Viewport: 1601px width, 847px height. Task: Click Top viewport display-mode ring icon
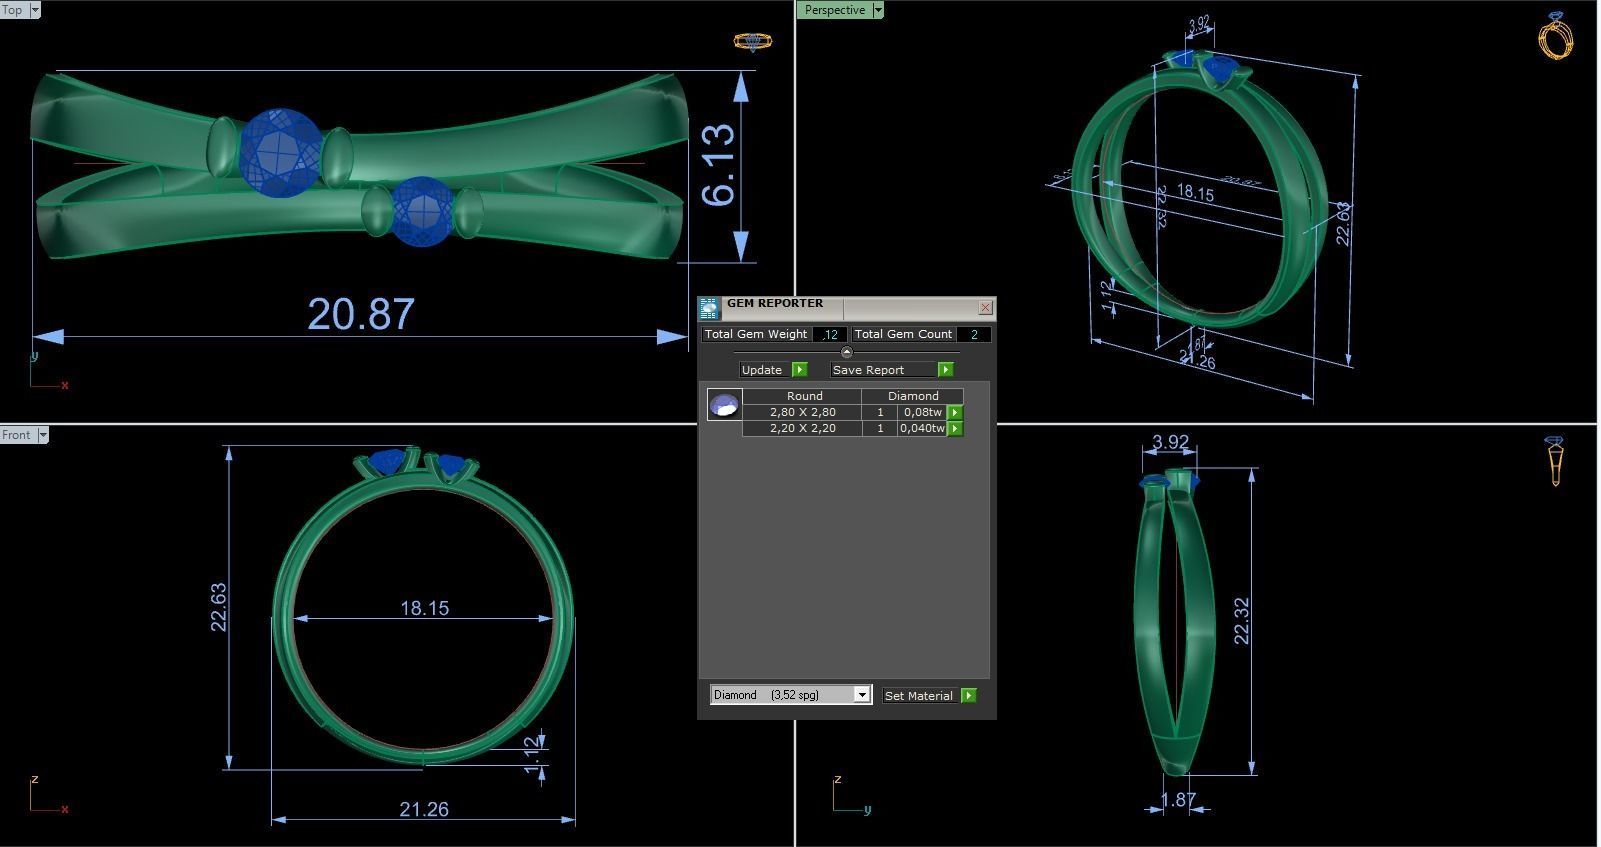[x=752, y=41]
